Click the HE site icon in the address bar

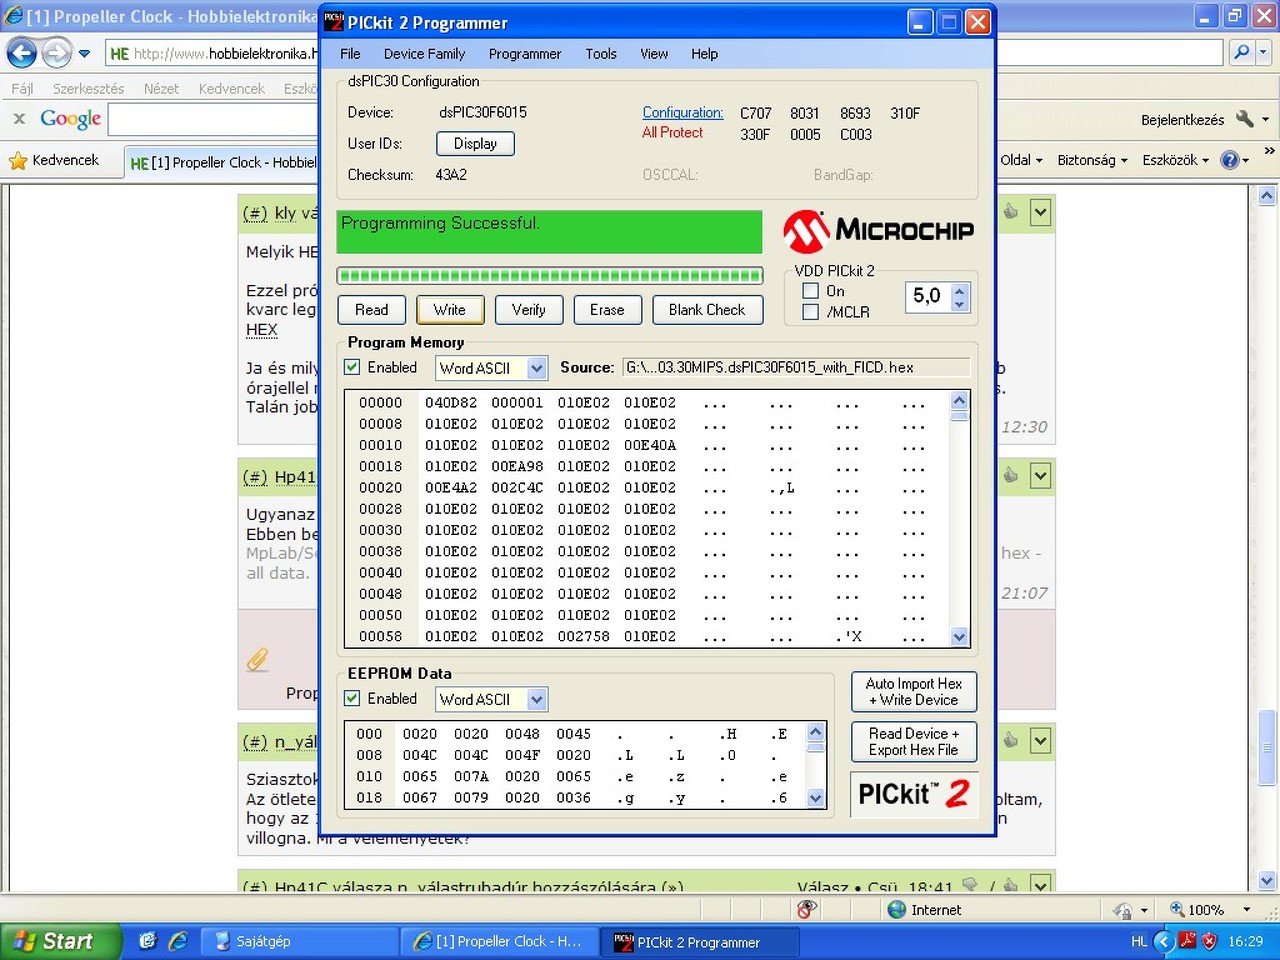coord(119,54)
